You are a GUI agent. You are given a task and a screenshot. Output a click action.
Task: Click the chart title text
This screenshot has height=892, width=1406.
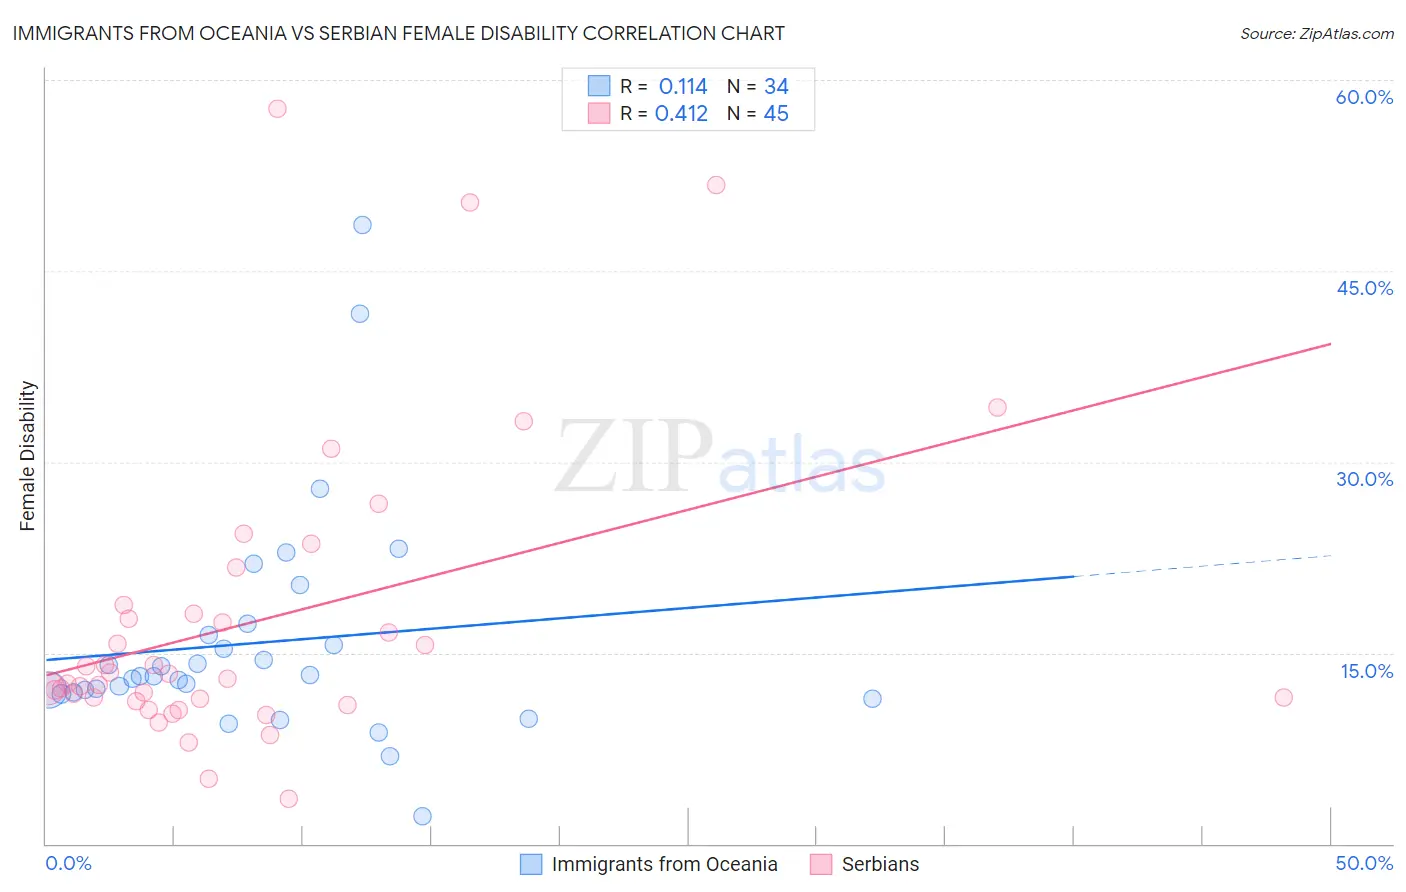[399, 33]
